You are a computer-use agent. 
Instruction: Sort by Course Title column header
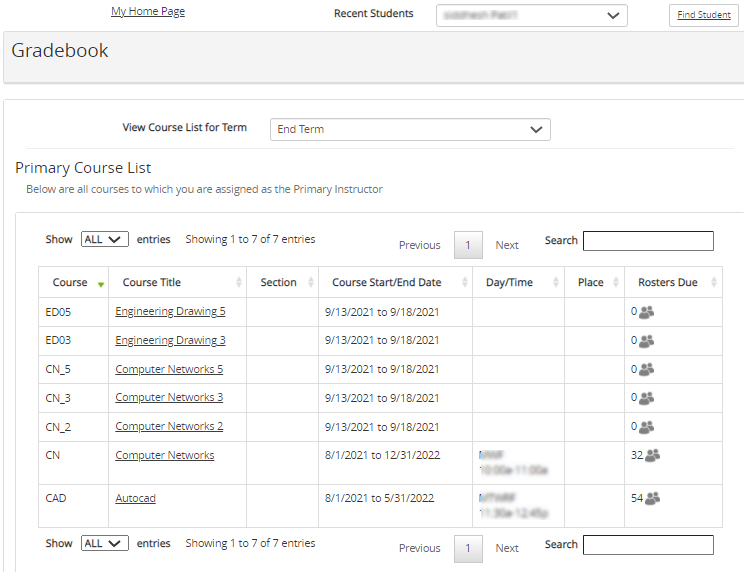click(152, 283)
